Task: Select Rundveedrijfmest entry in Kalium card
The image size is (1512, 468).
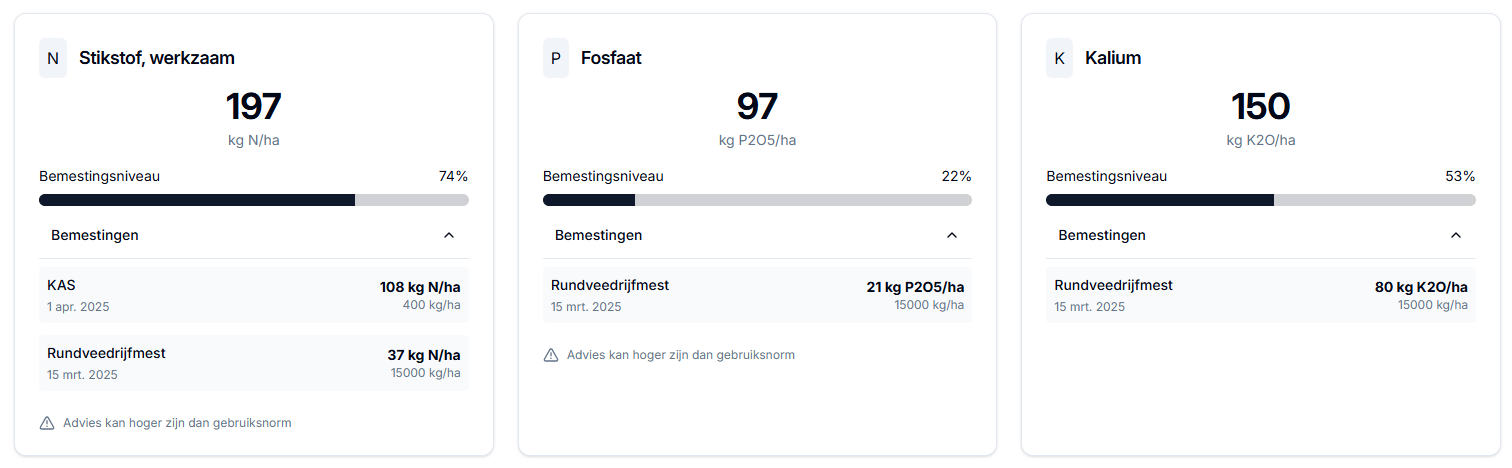Action: point(1261,295)
